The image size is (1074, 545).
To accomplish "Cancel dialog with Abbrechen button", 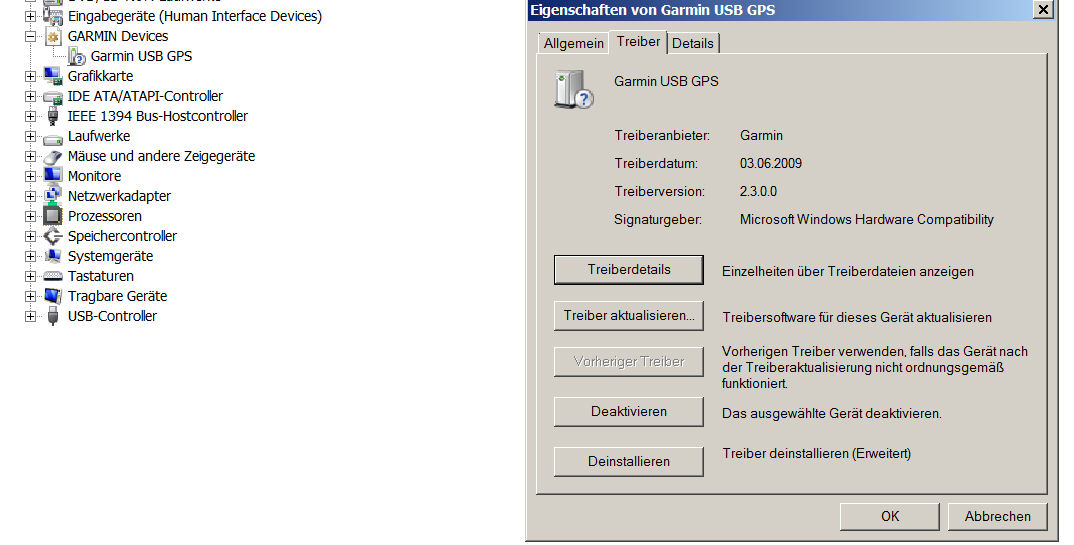I will point(997,516).
